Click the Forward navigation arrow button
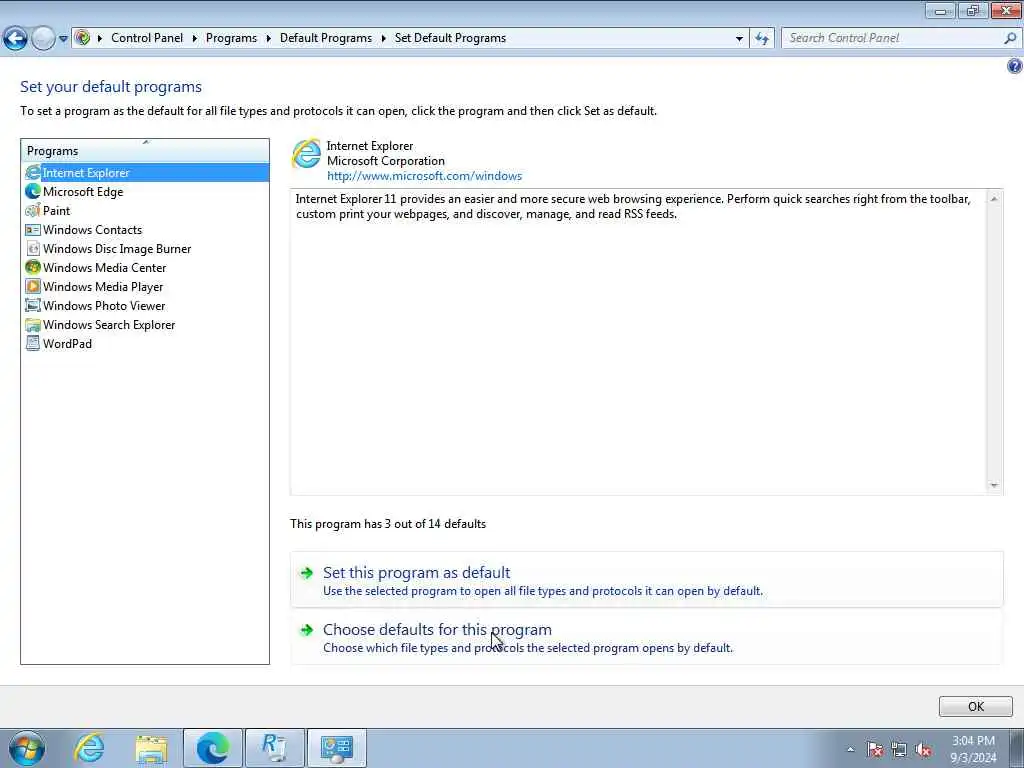1024x768 pixels. [43, 38]
